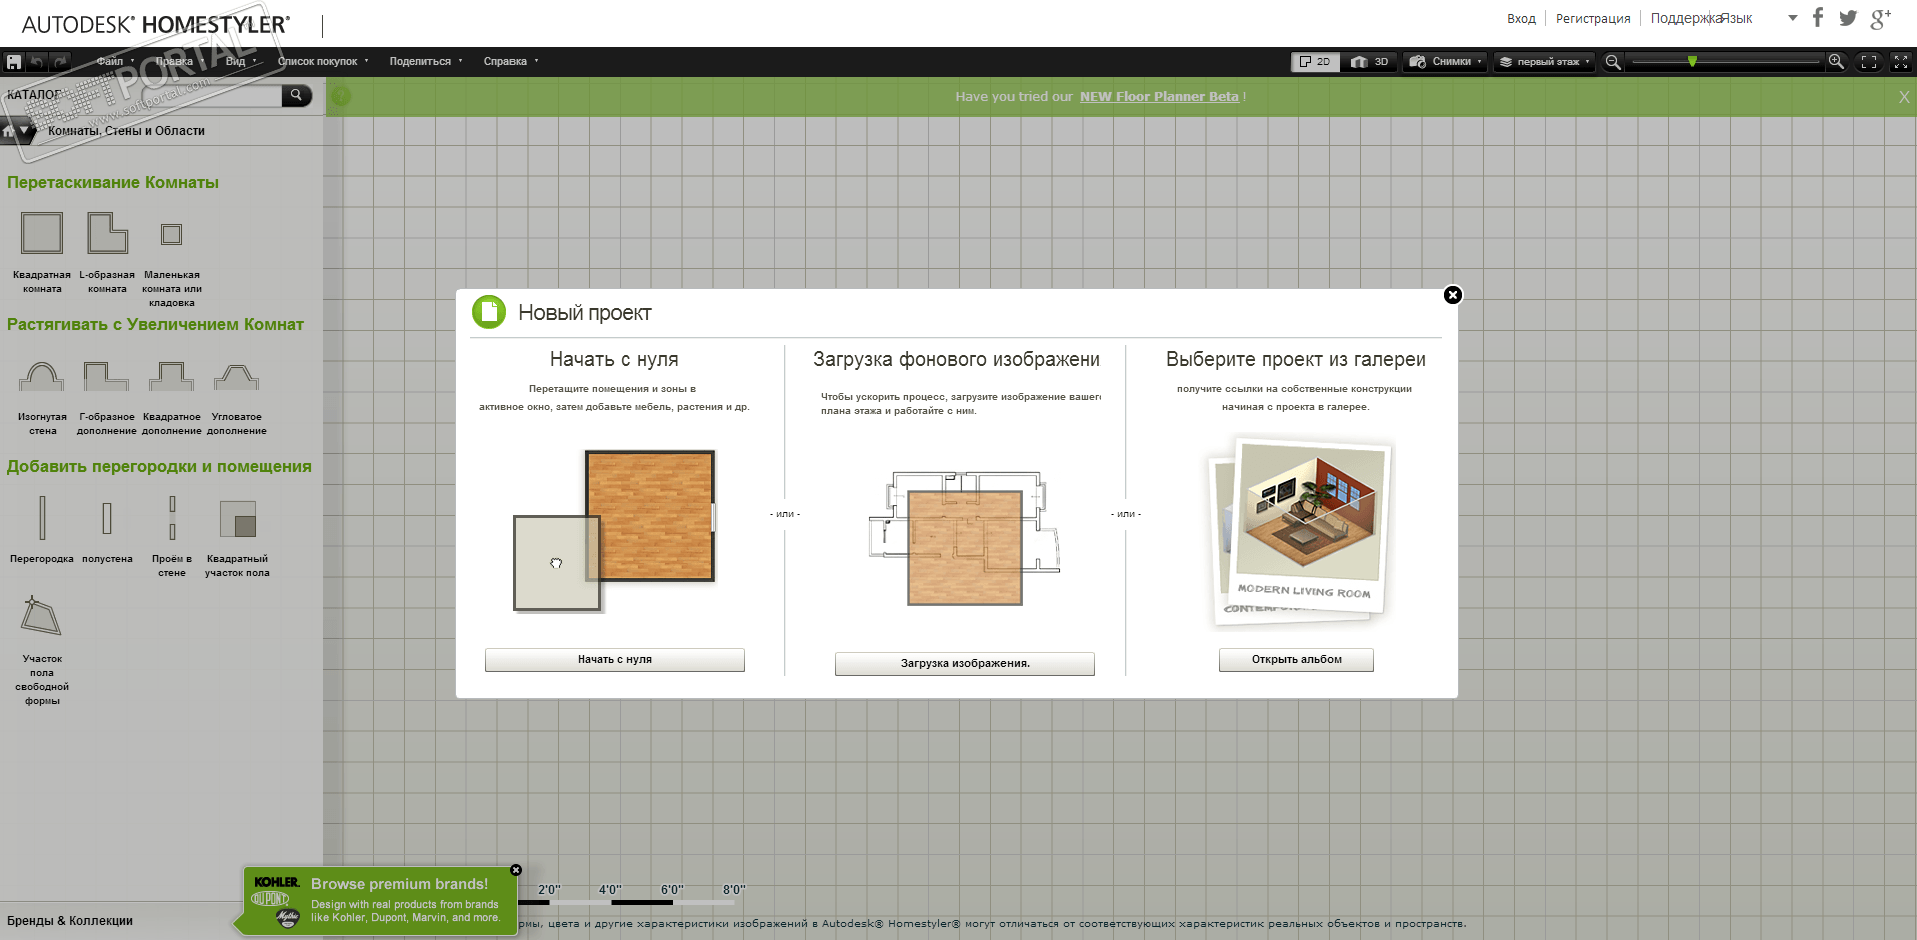Screen dimensions: 1917x940
Task: Select the Угловатое дополнение shape
Action: (237, 376)
